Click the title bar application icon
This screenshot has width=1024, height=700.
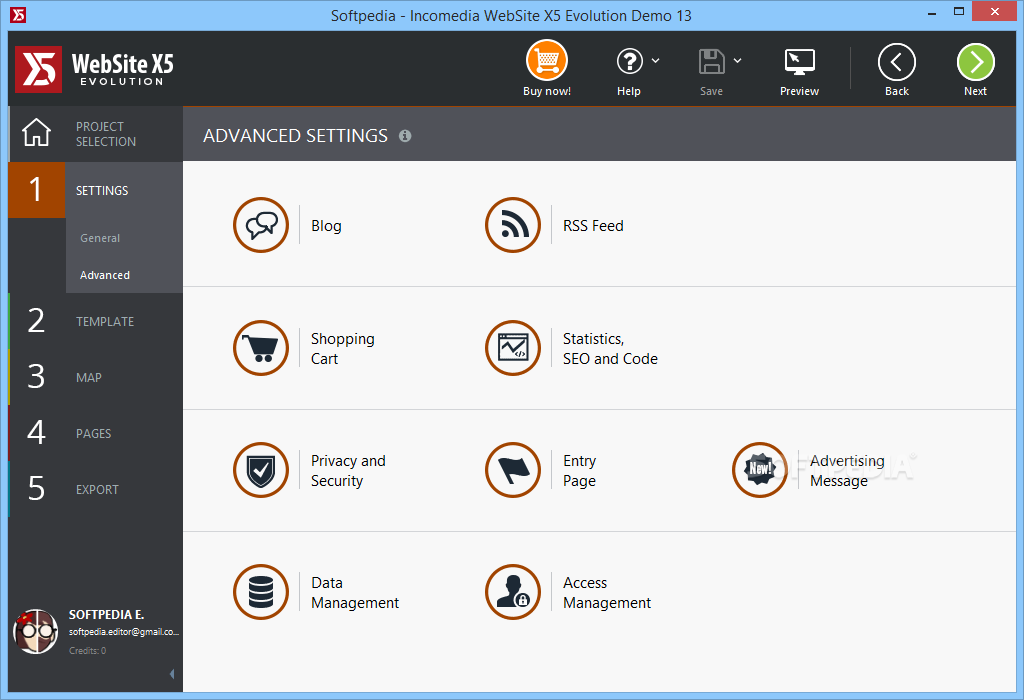tap(18, 14)
